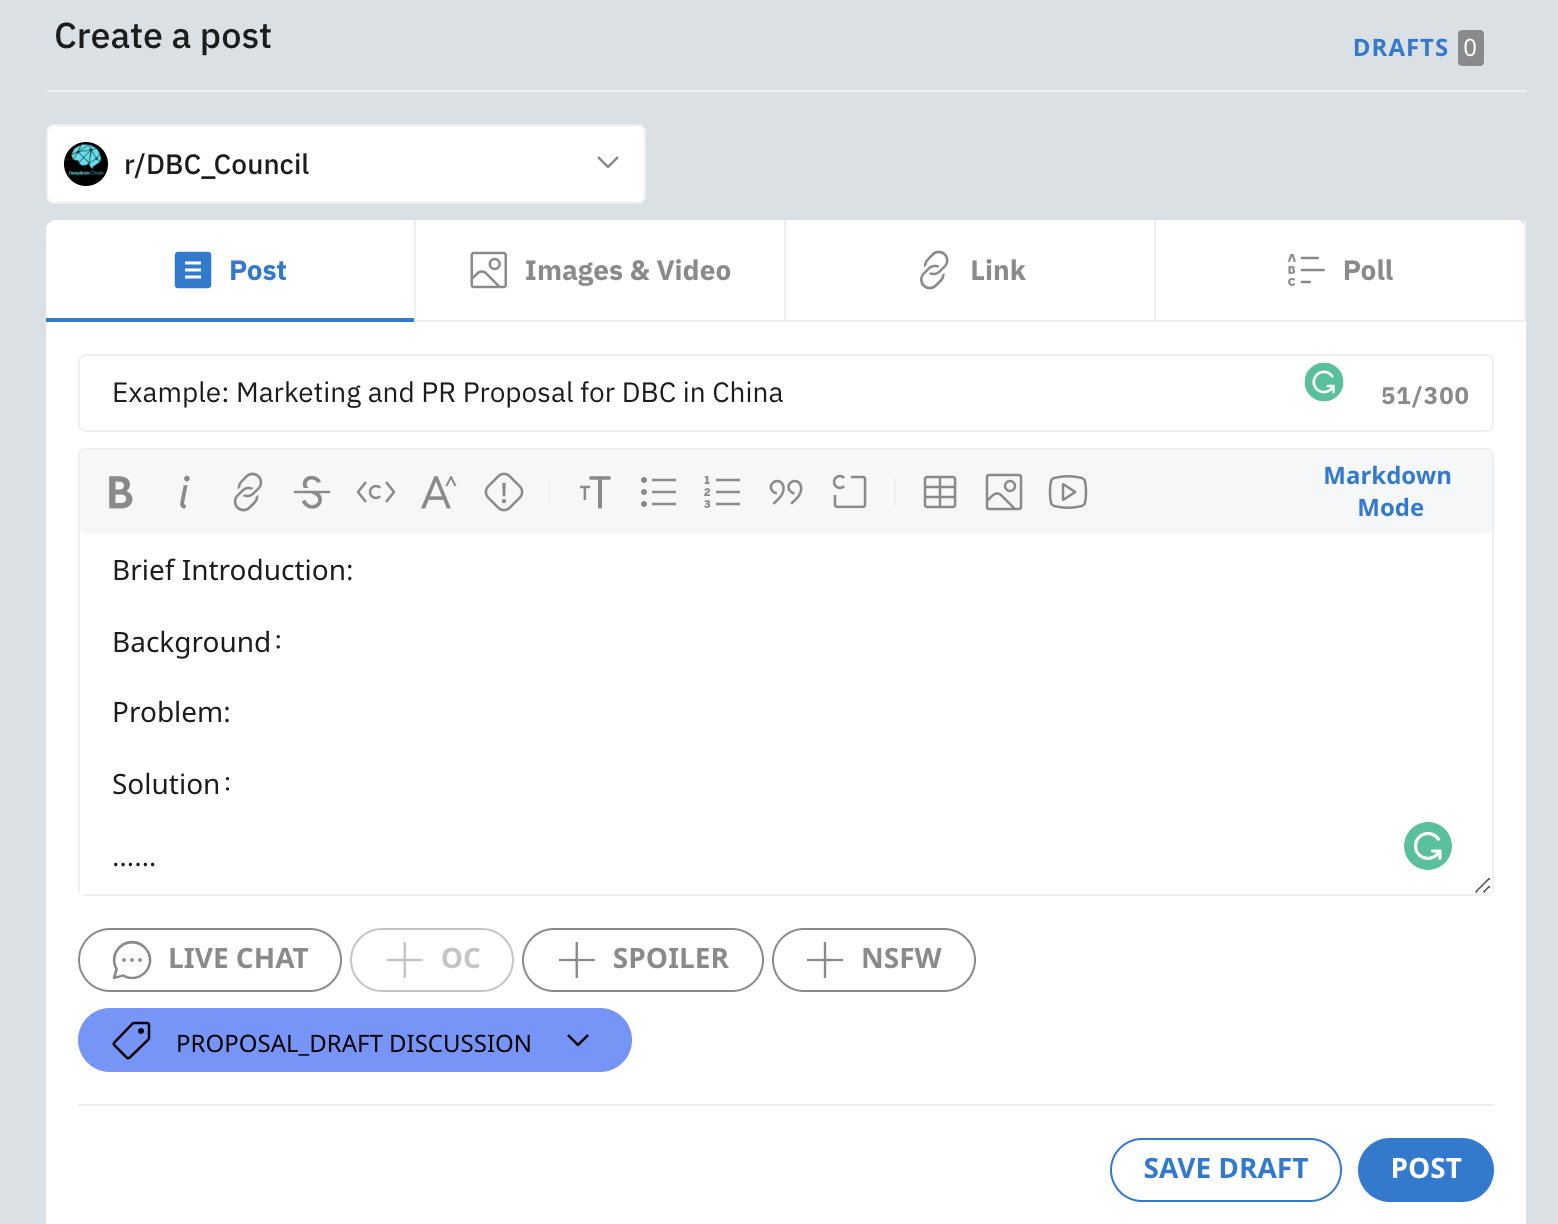Insert a bulleted list
Viewport: 1558px width, 1224px height.
pos(658,492)
